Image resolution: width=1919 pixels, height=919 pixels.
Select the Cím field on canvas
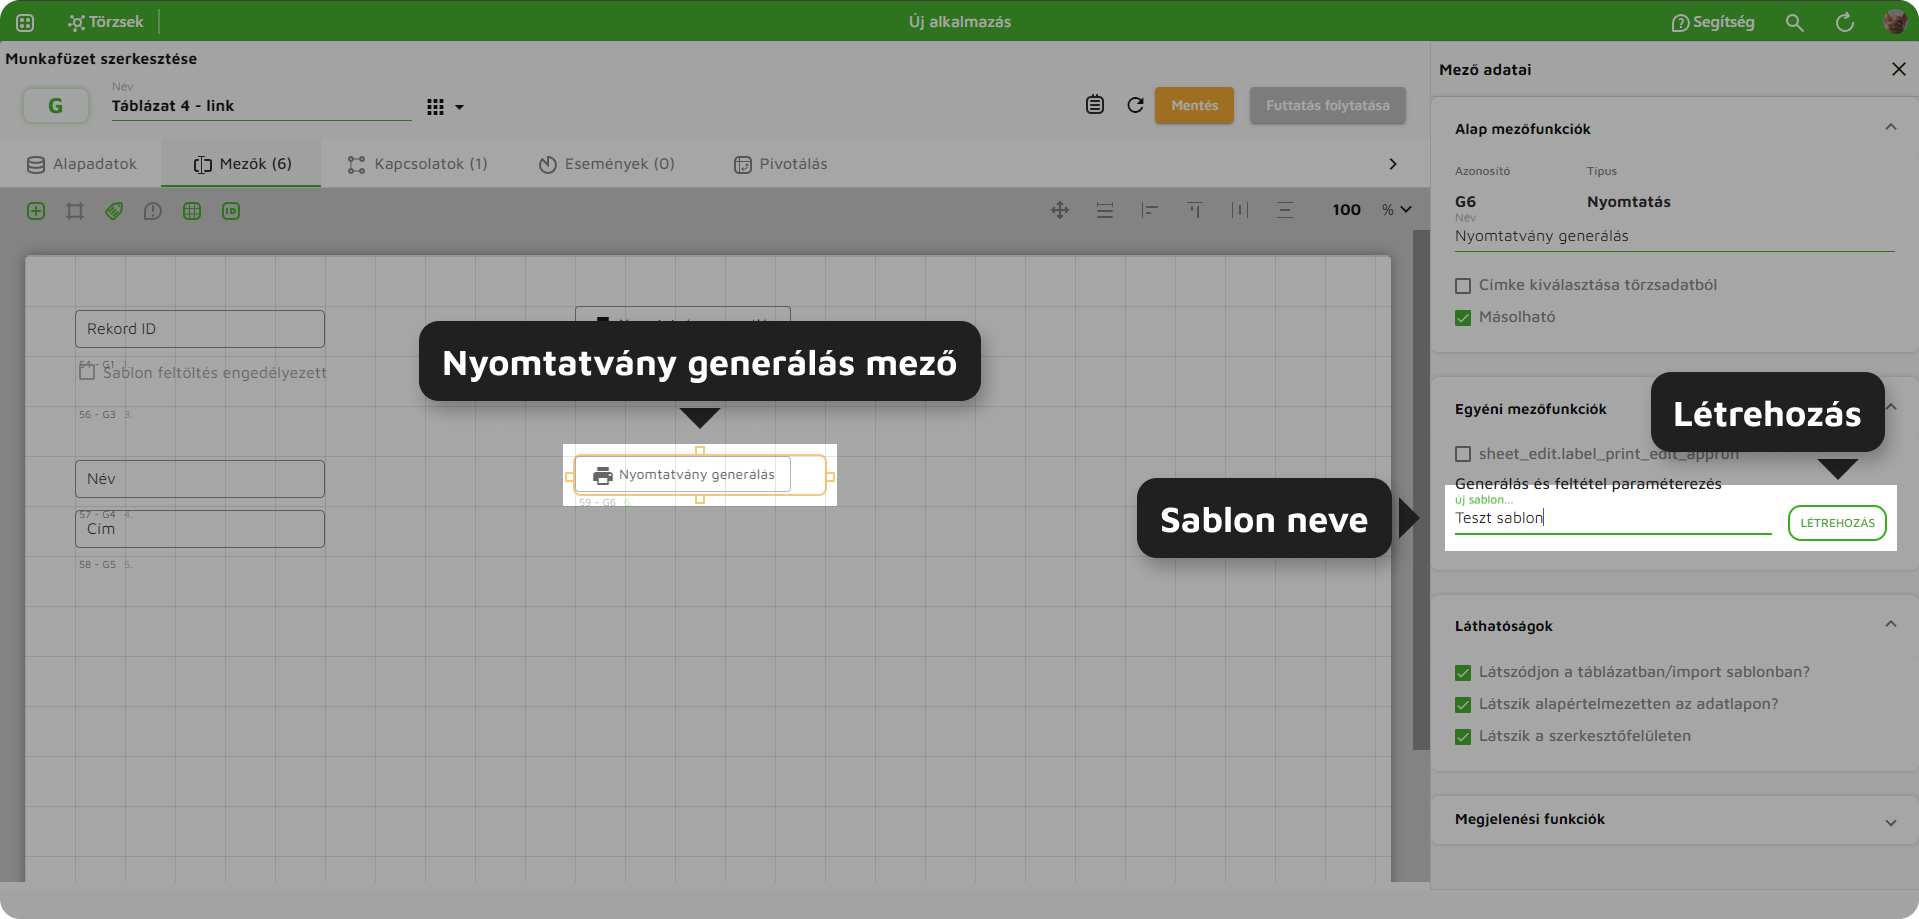point(200,529)
